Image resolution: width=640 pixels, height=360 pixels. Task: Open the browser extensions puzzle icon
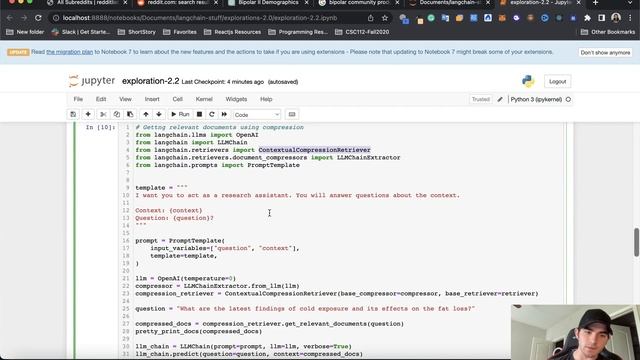587,18
